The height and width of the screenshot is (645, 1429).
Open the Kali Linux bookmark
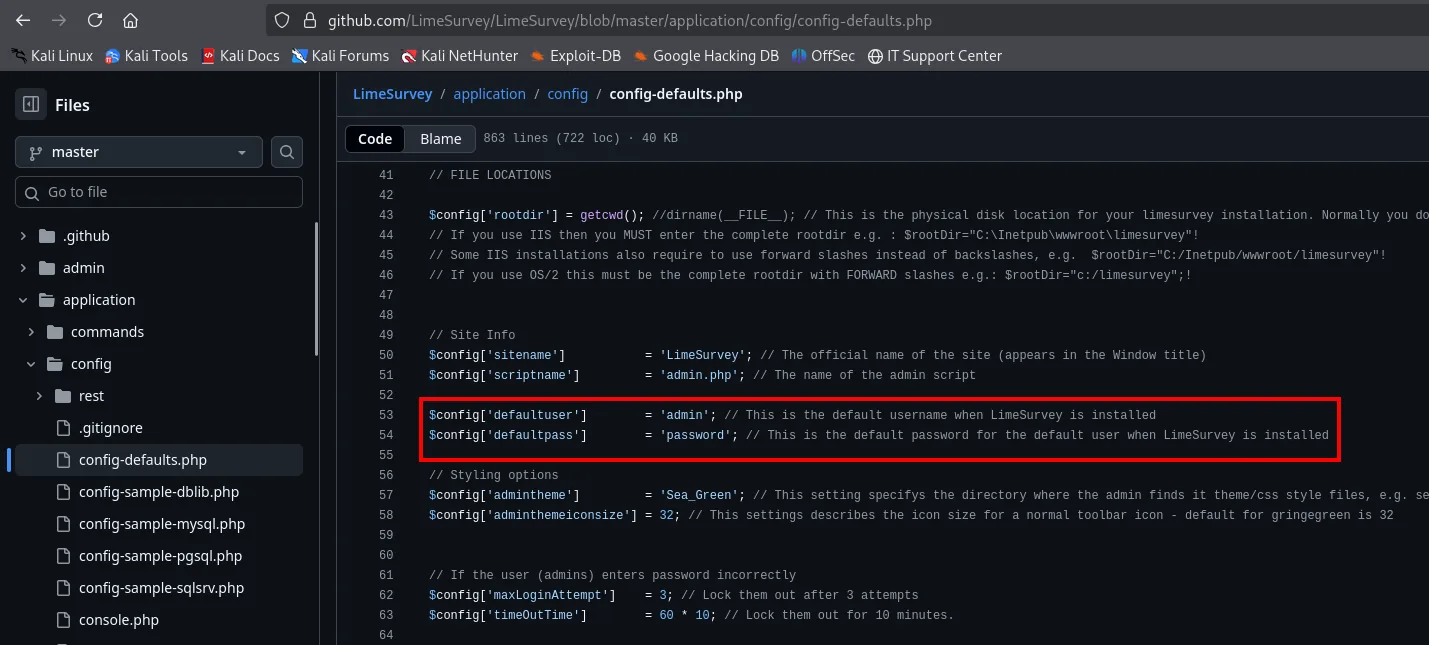point(53,56)
